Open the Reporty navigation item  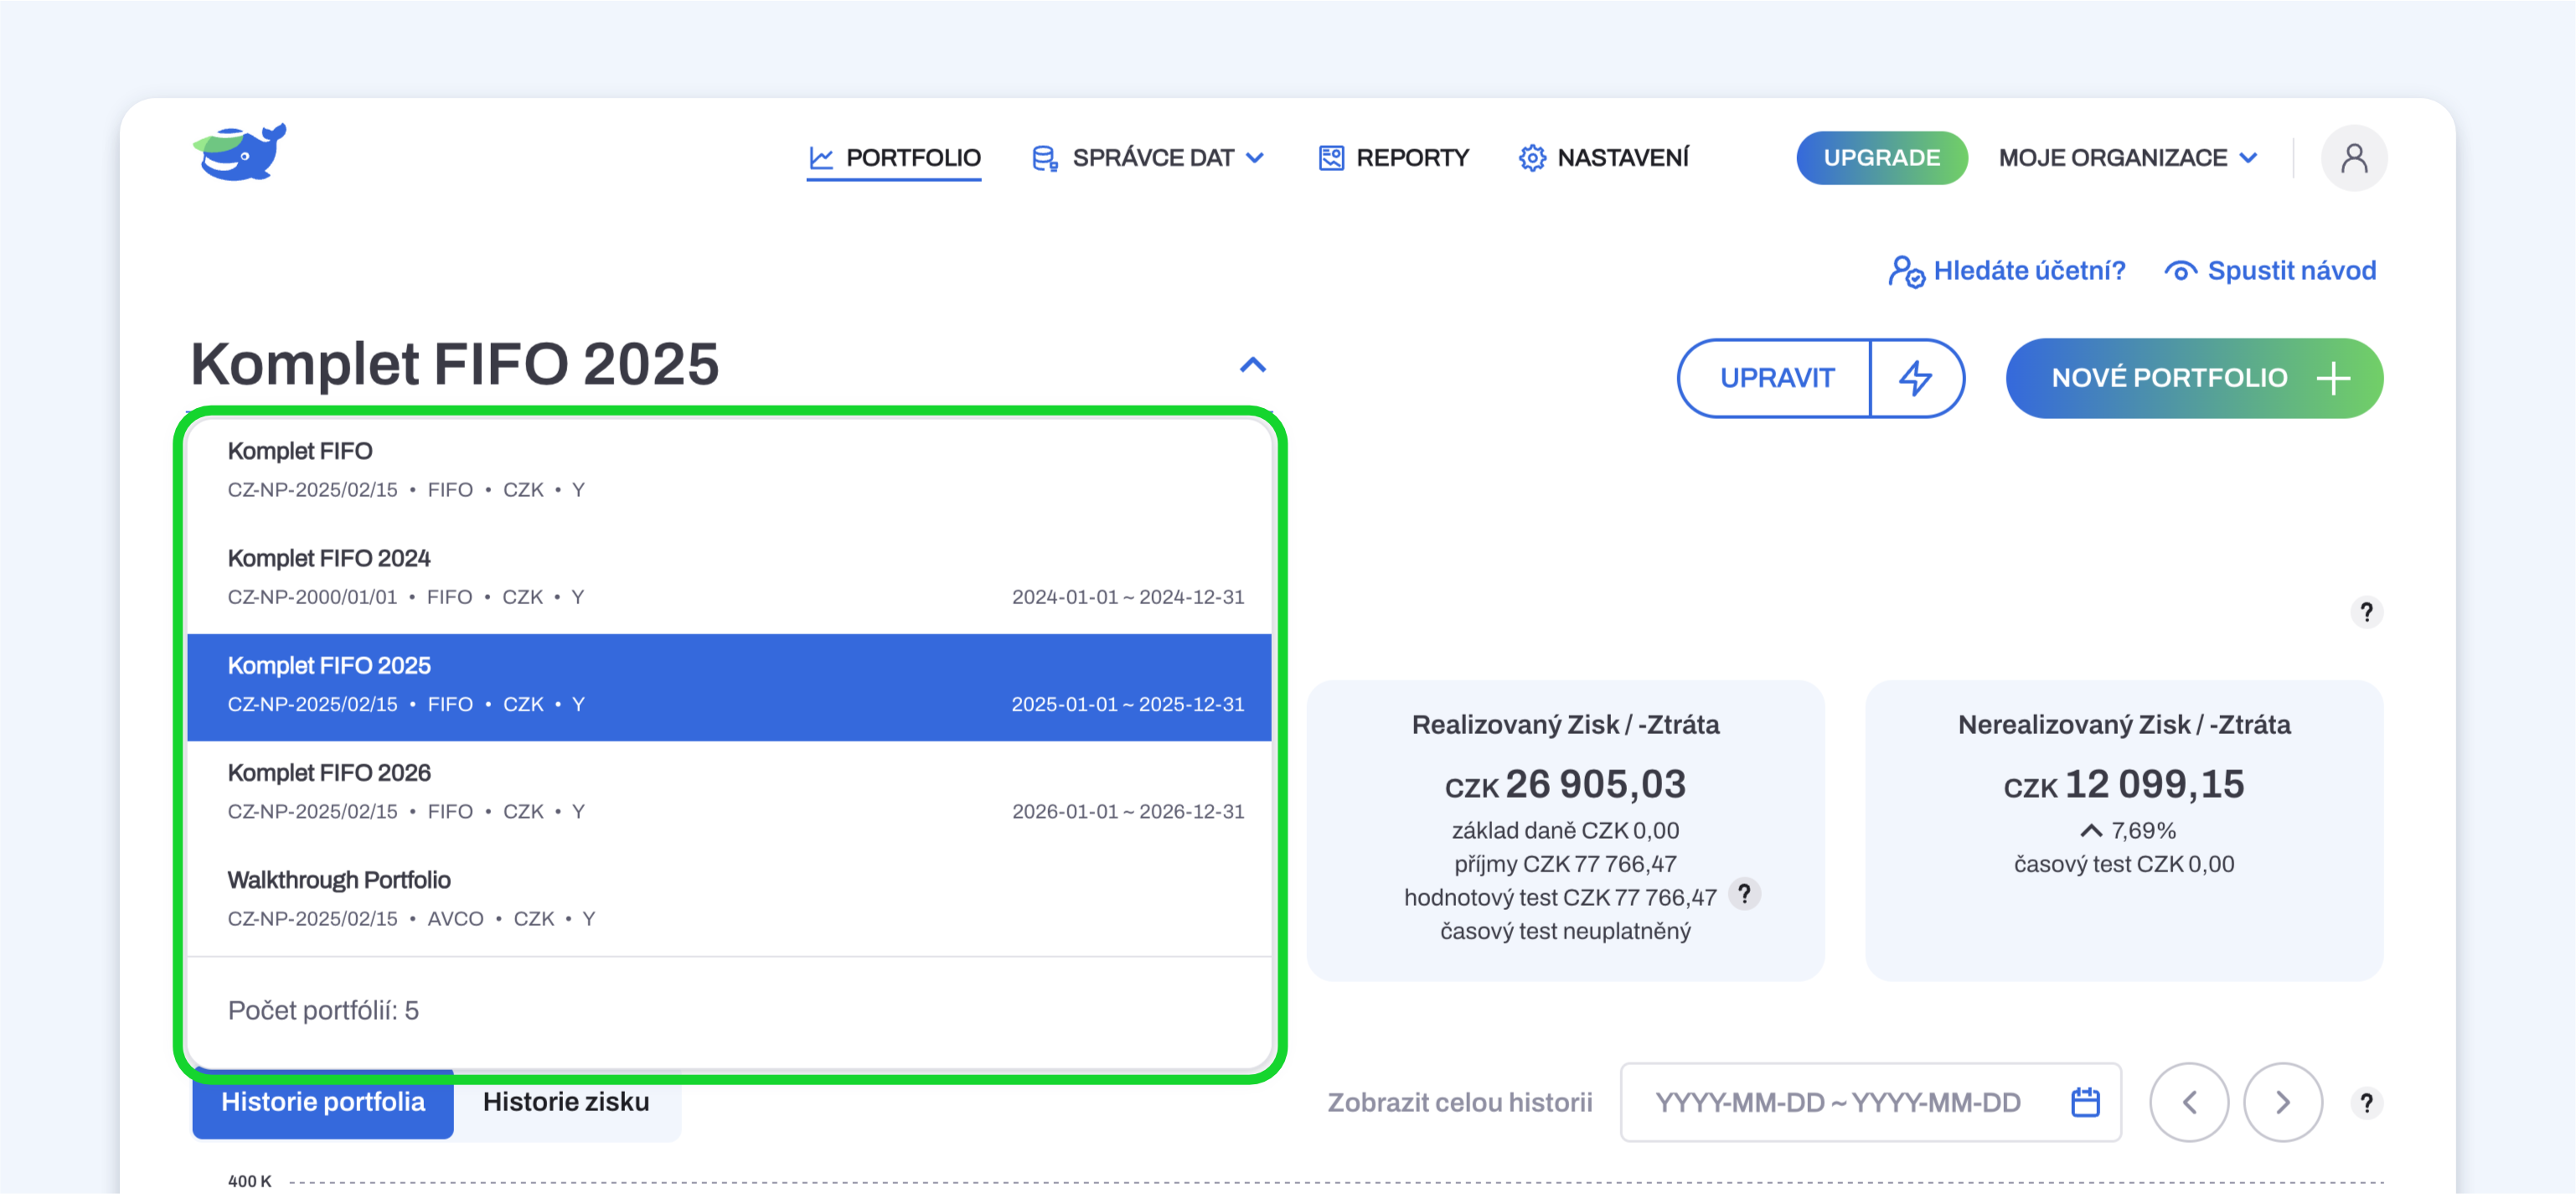pyautogui.click(x=1393, y=158)
